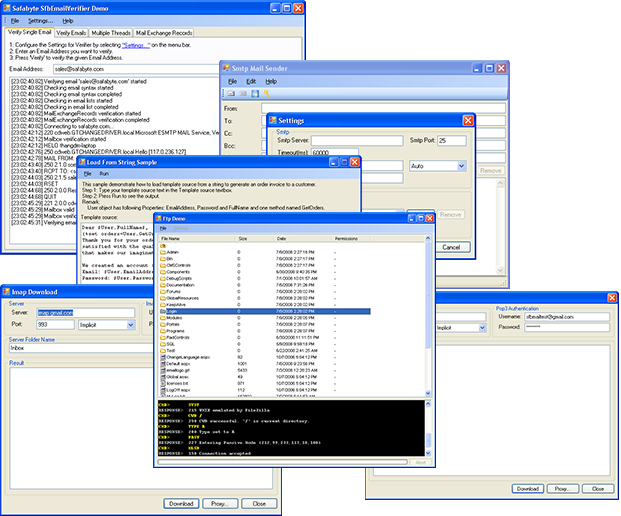Select the Forums folder icon in Ftp Demo
621x516 pixels.
[163, 291]
